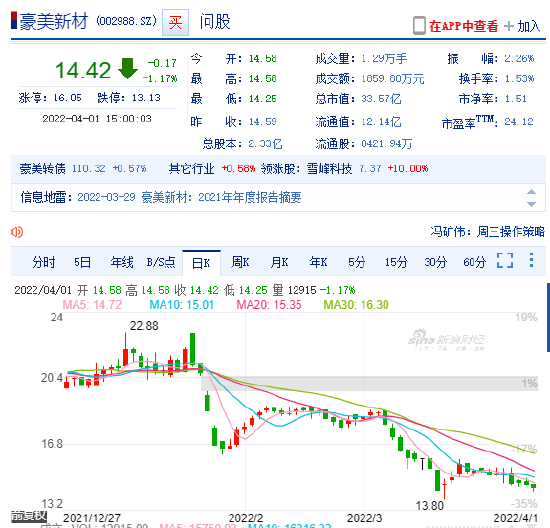The image size is (550, 528).
Task: Switch to 年K chart
Action: pos(318,262)
